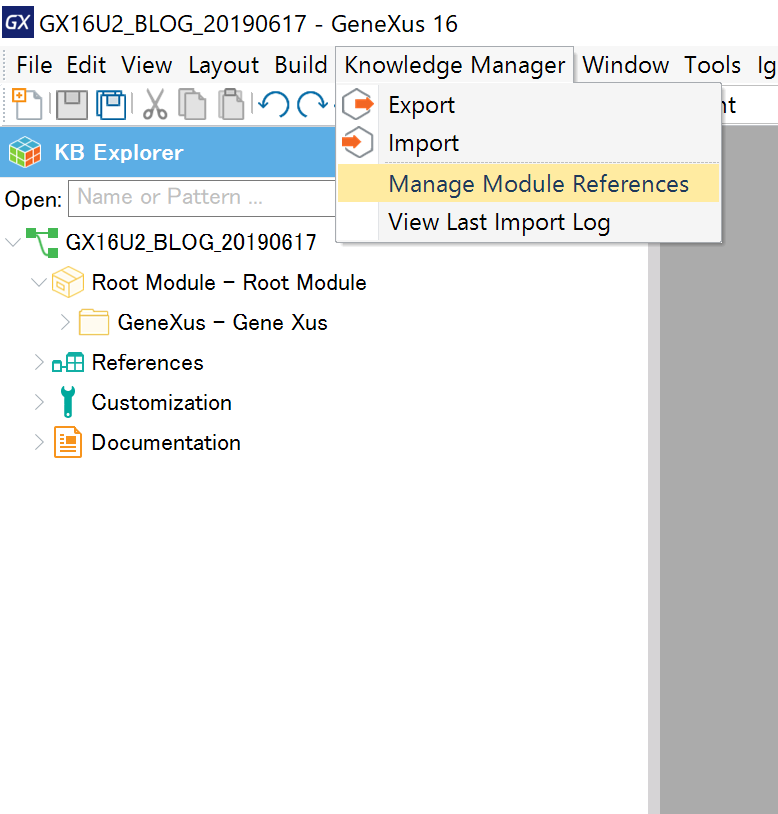Select Root Module tree item label
778x814 pixels.
click(x=229, y=282)
